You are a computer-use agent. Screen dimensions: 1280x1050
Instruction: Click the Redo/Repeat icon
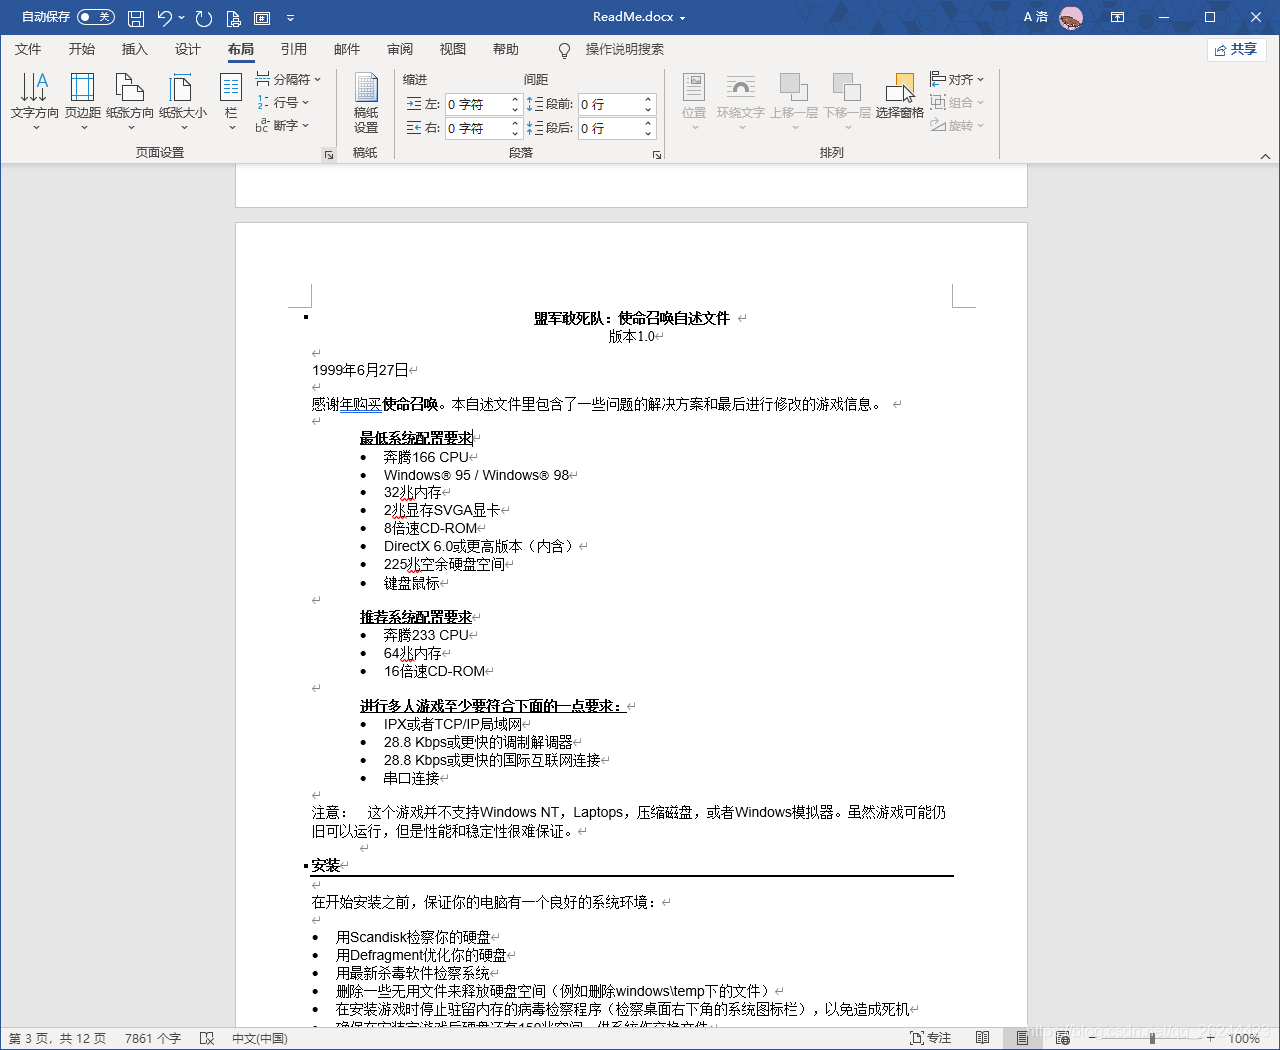tap(204, 17)
